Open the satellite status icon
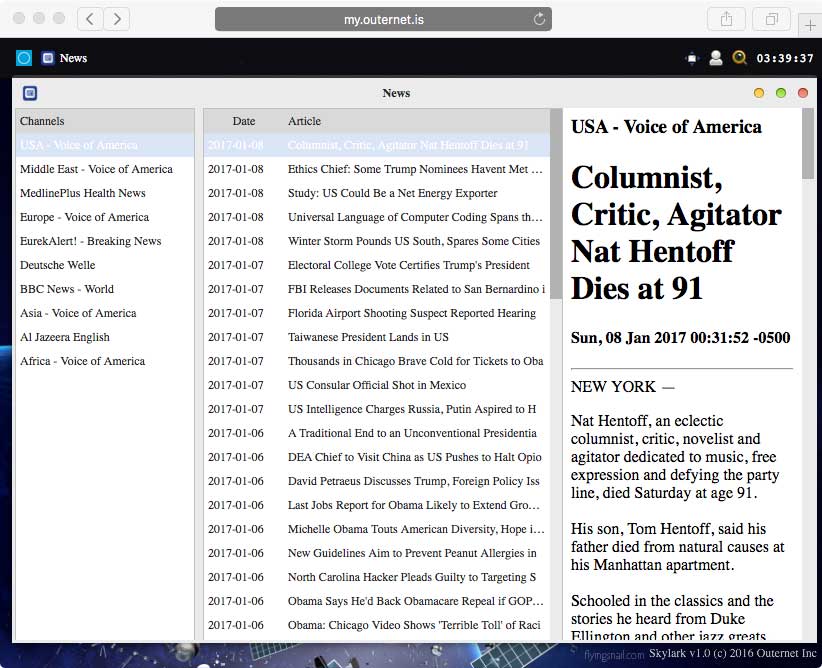Screen dimensions: 822x668 (x=692, y=58)
